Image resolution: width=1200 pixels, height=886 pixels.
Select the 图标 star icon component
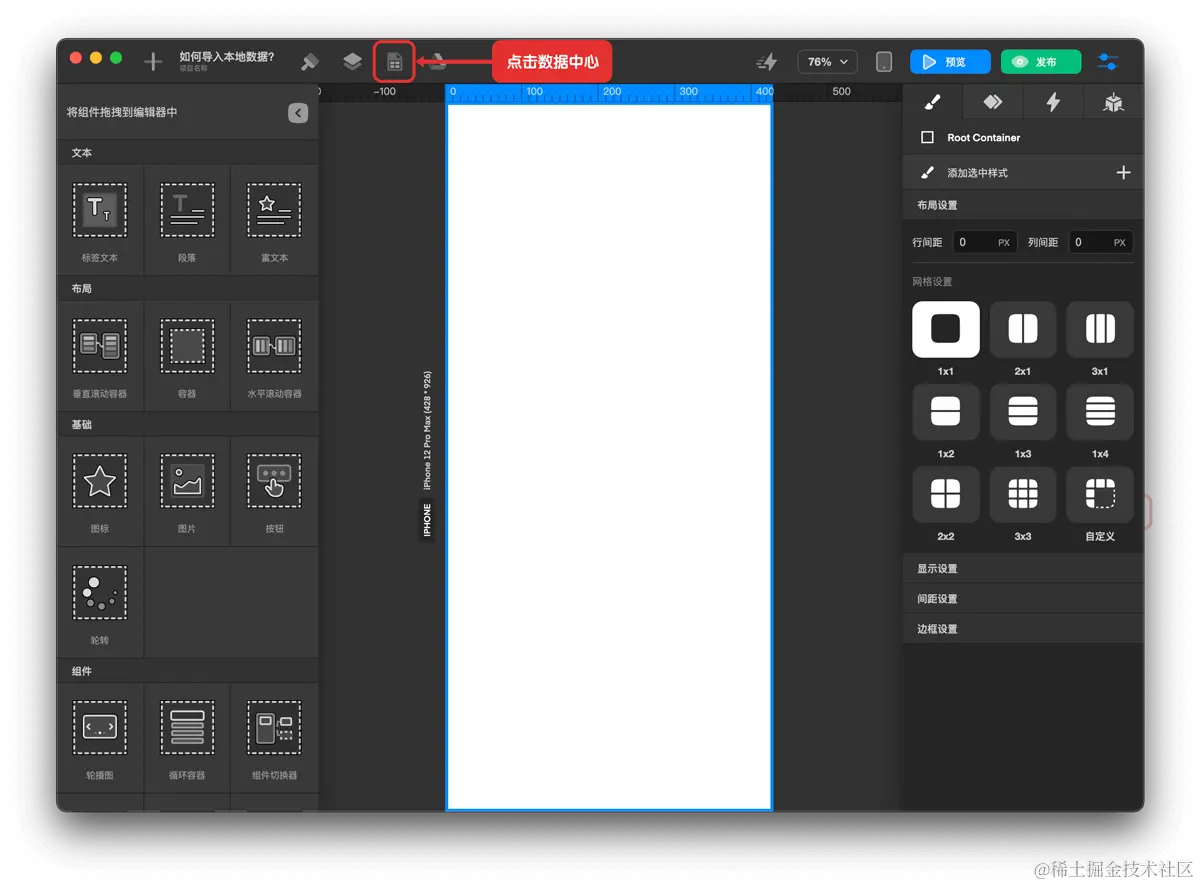tap(100, 491)
